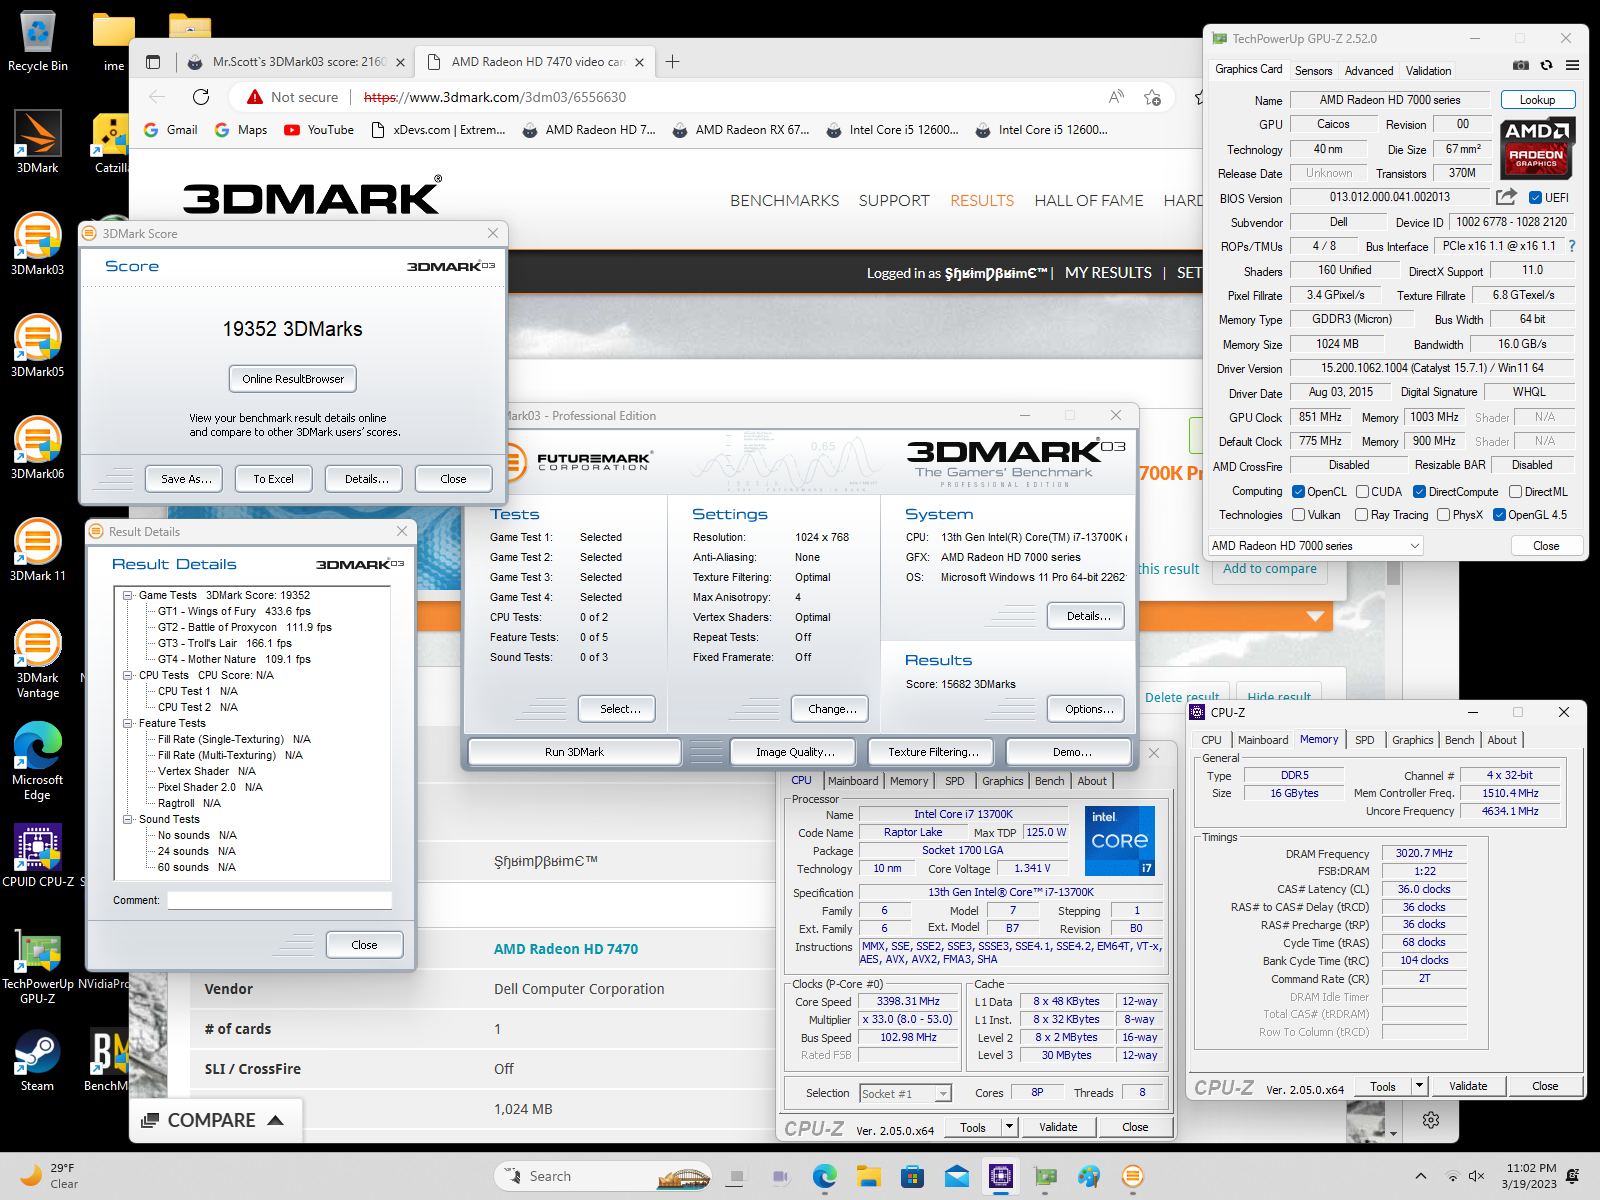The width and height of the screenshot is (1600, 1200).
Task: Open the Mainboard tab in CPU-Z CPU window
Action: click(x=853, y=781)
